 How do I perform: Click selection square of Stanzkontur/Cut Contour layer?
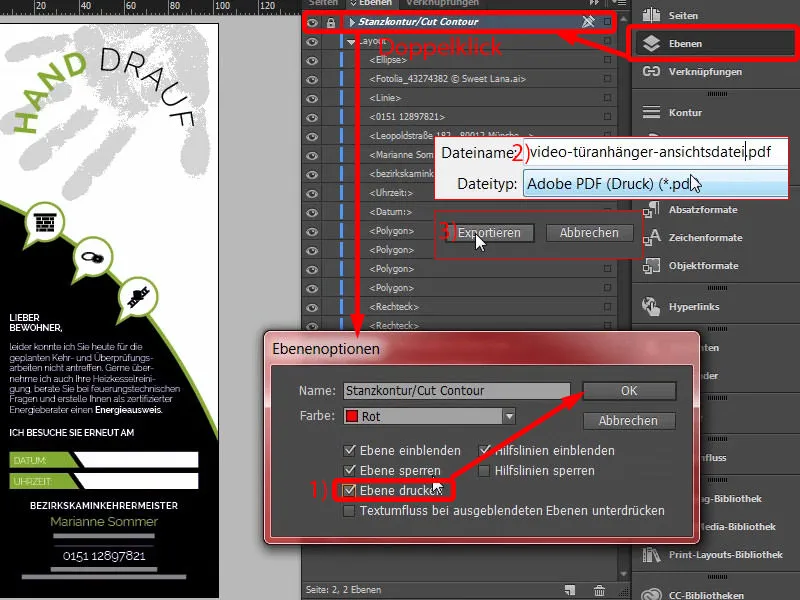607,21
